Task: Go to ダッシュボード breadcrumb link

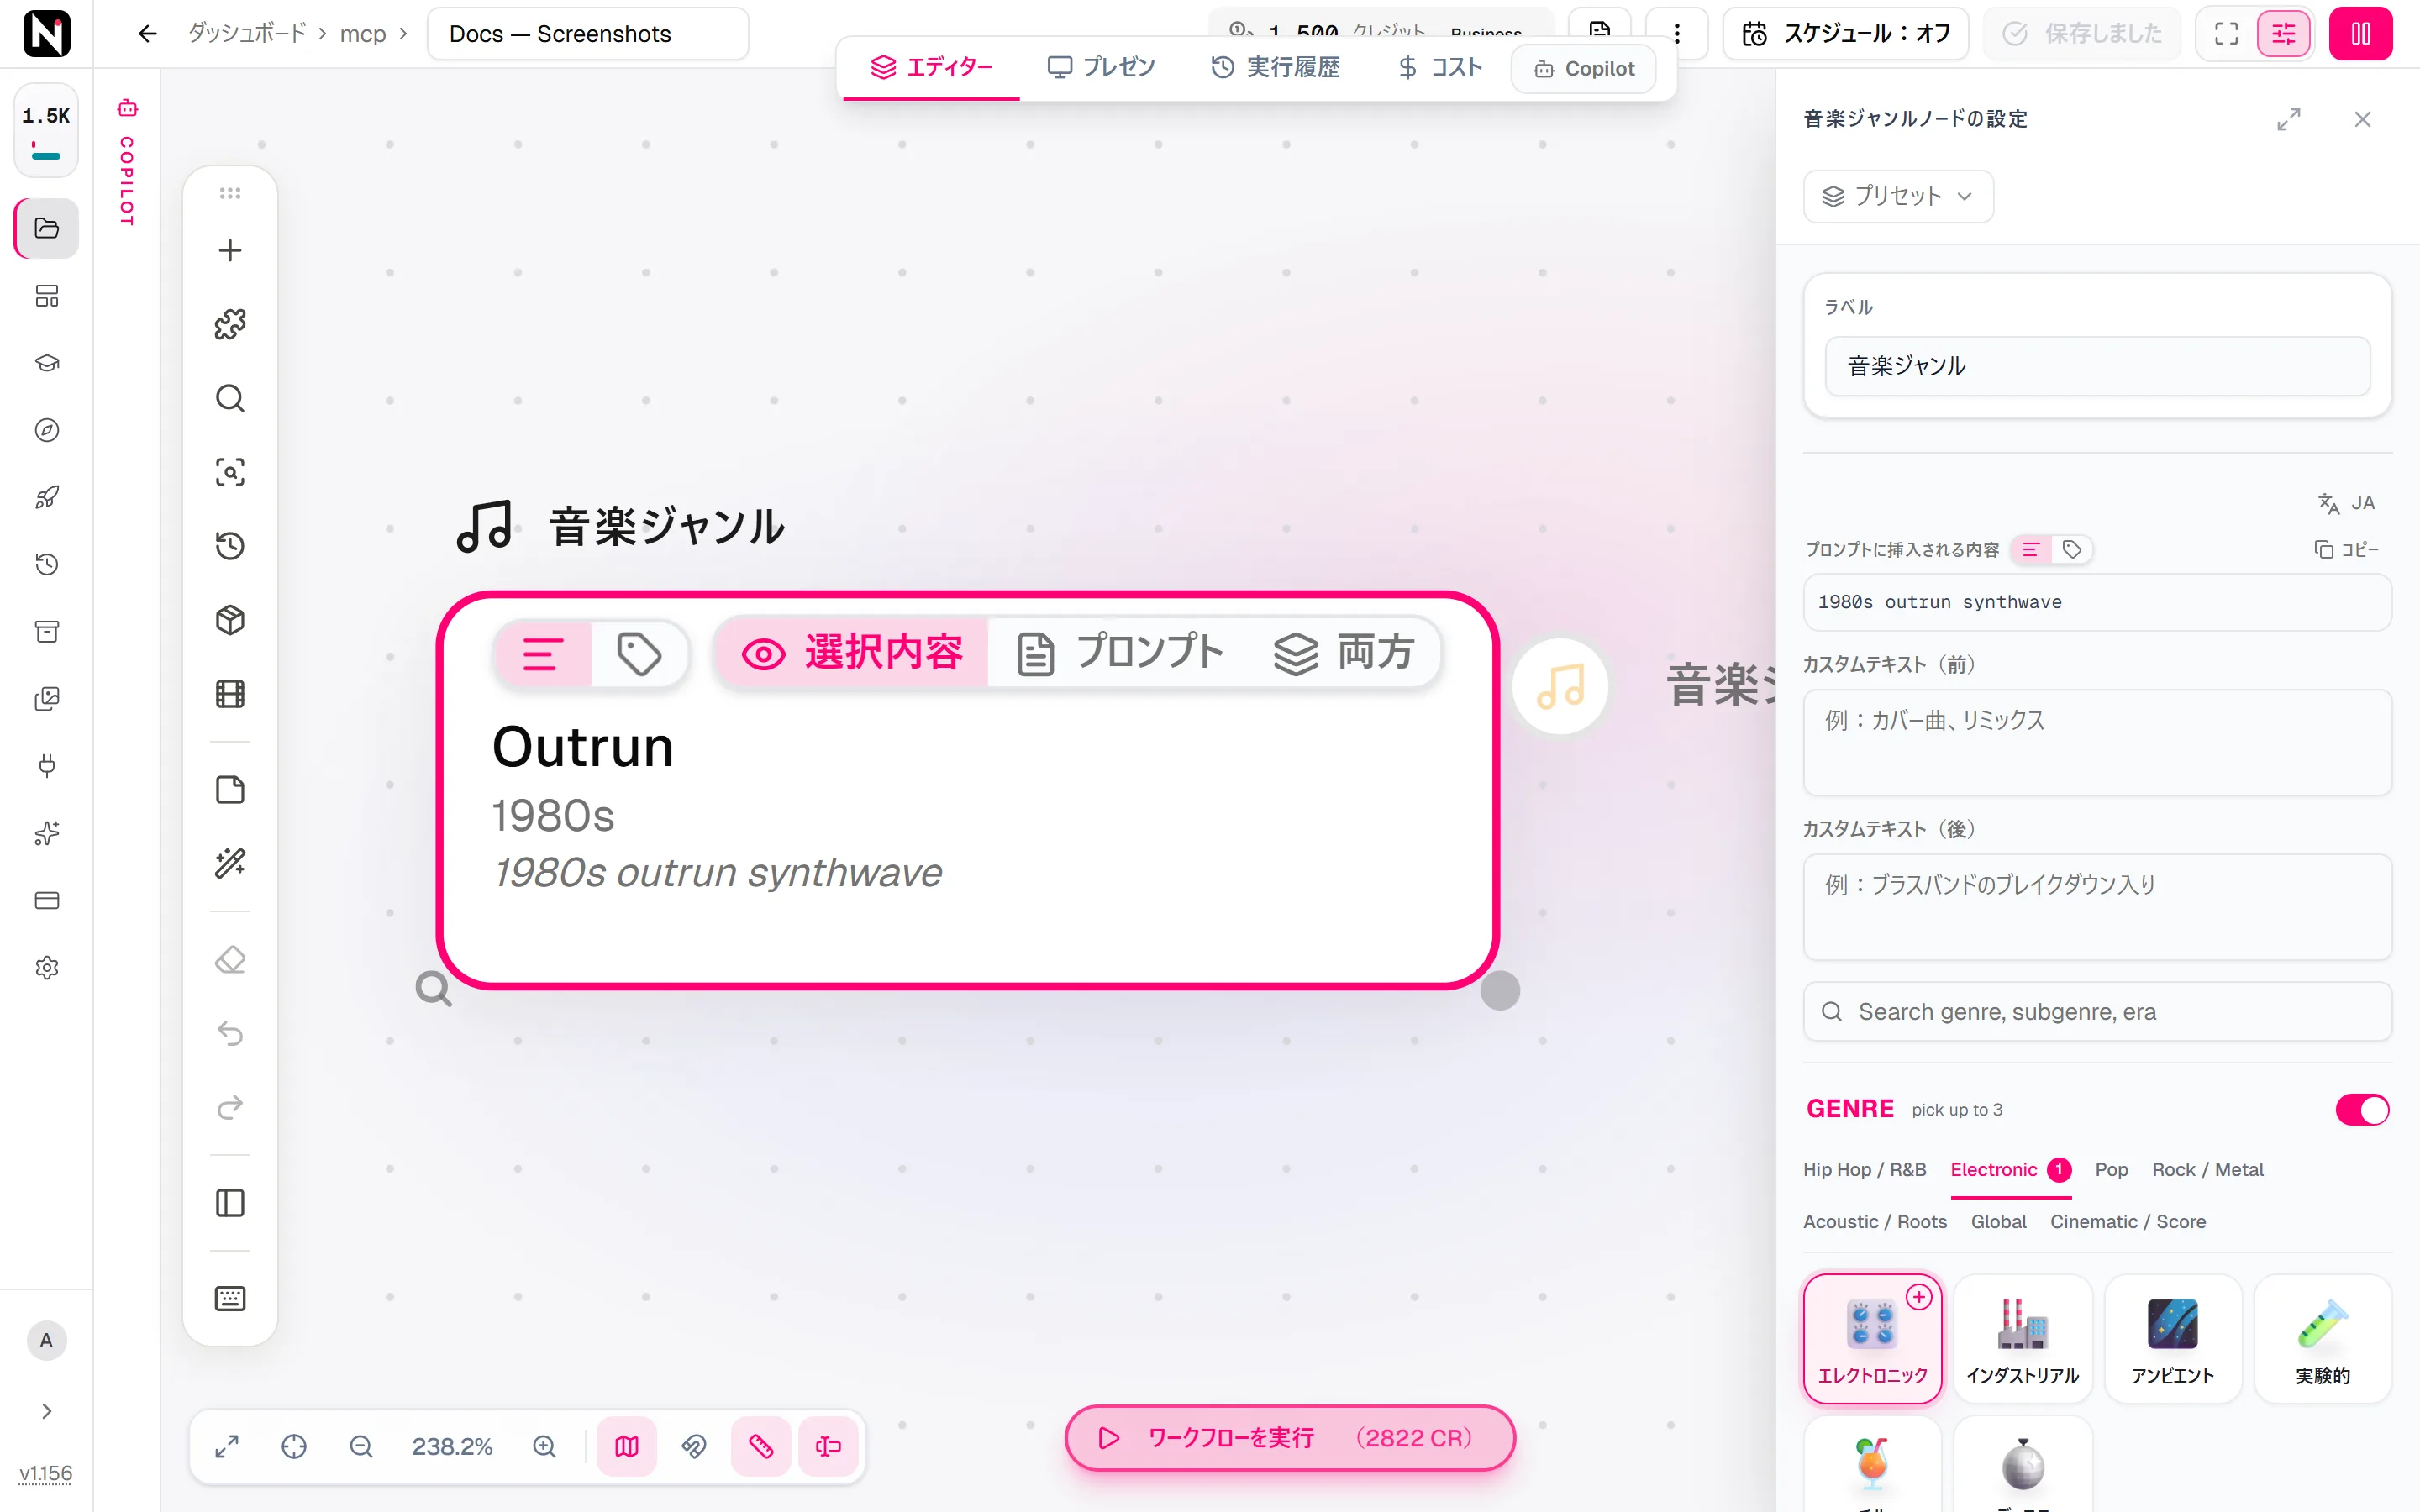Action: [x=247, y=34]
